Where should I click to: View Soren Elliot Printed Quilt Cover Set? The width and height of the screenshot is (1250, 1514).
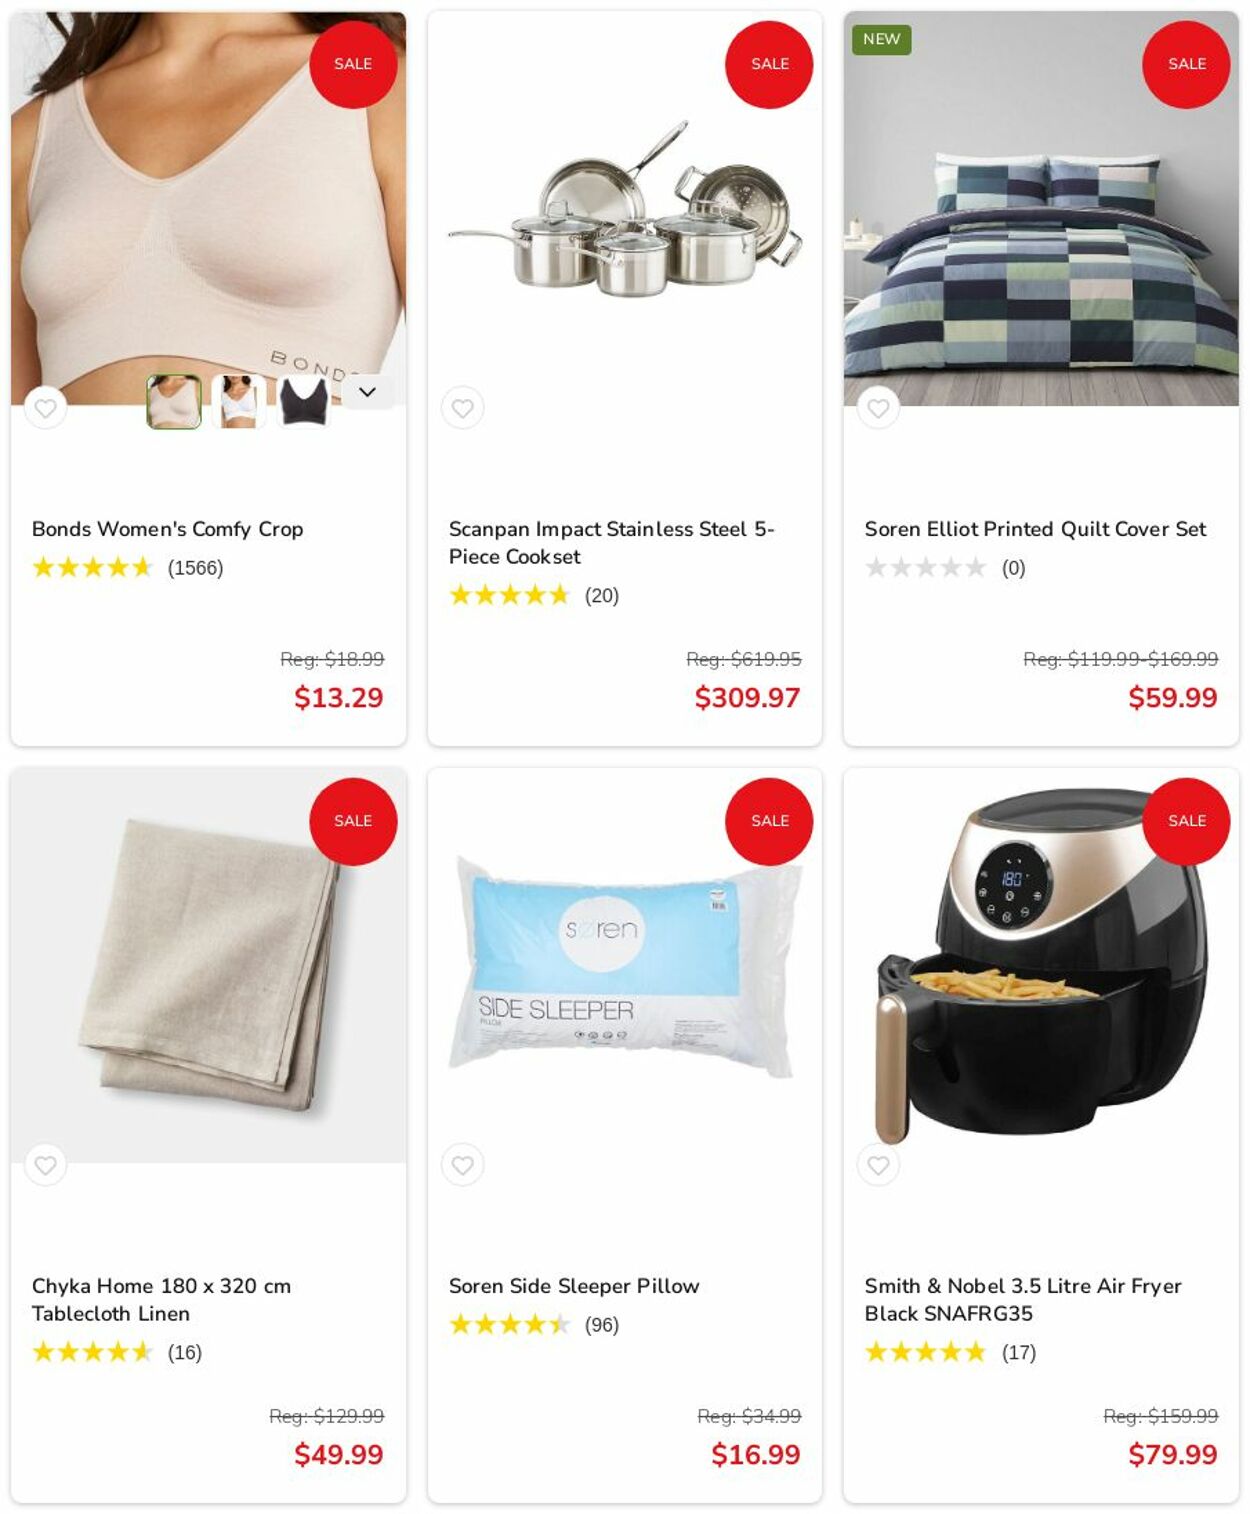(1035, 529)
